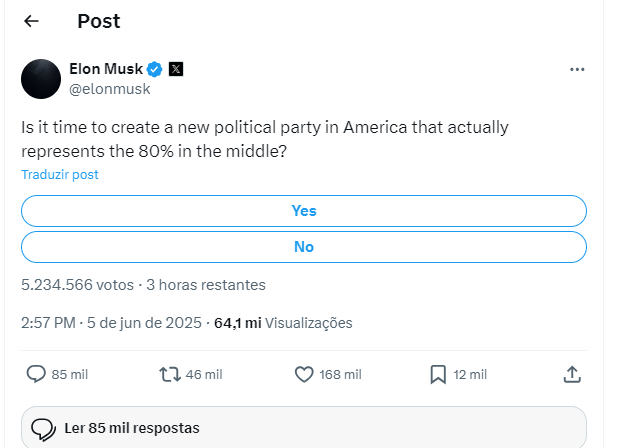Click the 46 mil repost count
Screen dimensions: 639x448
[x=204, y=375]
